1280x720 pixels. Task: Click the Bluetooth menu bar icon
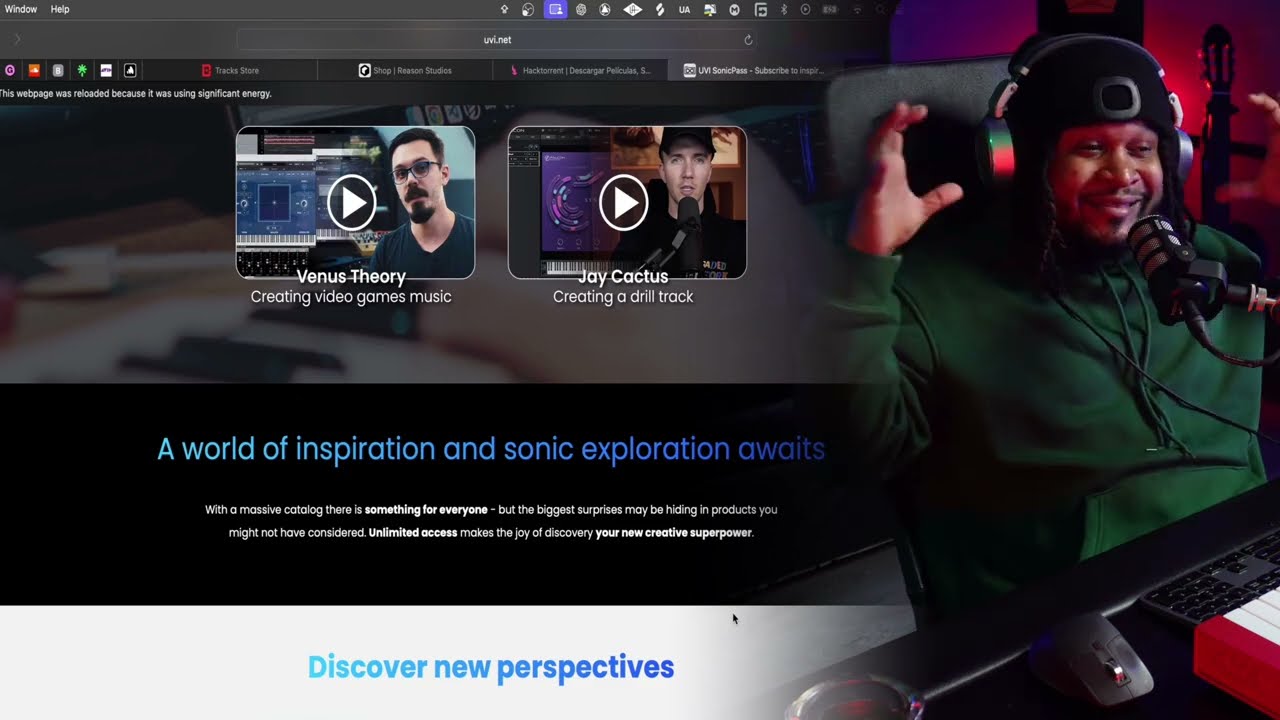pos(783,9)
